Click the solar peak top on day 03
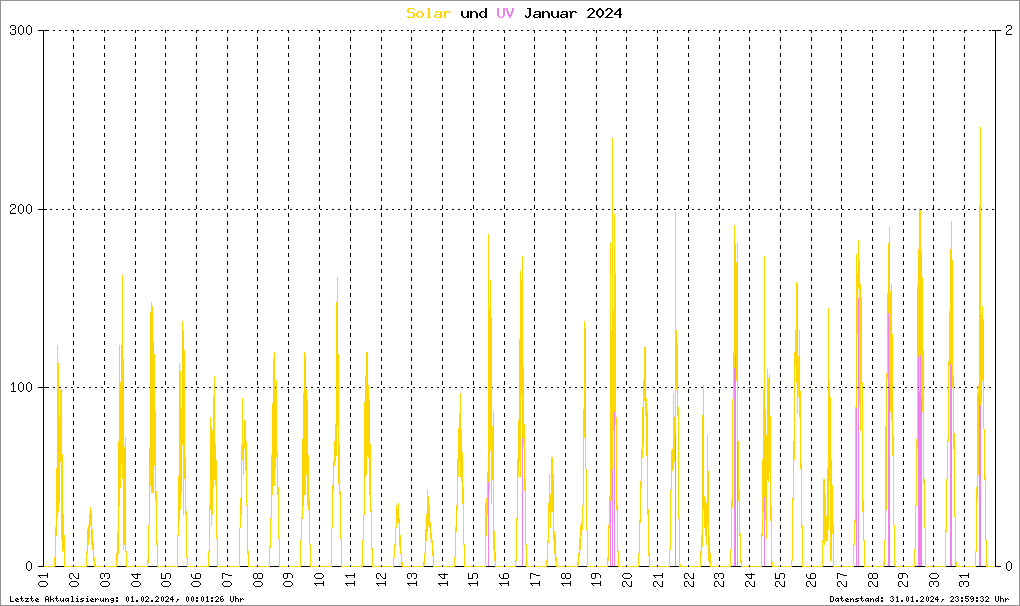Screen dimensions: 1020x606 coord(122,277)
